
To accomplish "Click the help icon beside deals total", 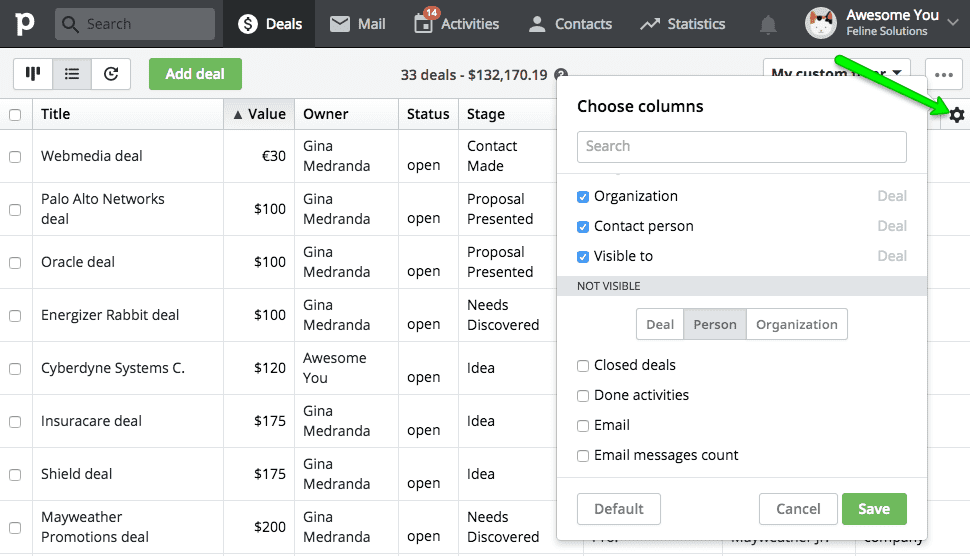I will 560,73.
